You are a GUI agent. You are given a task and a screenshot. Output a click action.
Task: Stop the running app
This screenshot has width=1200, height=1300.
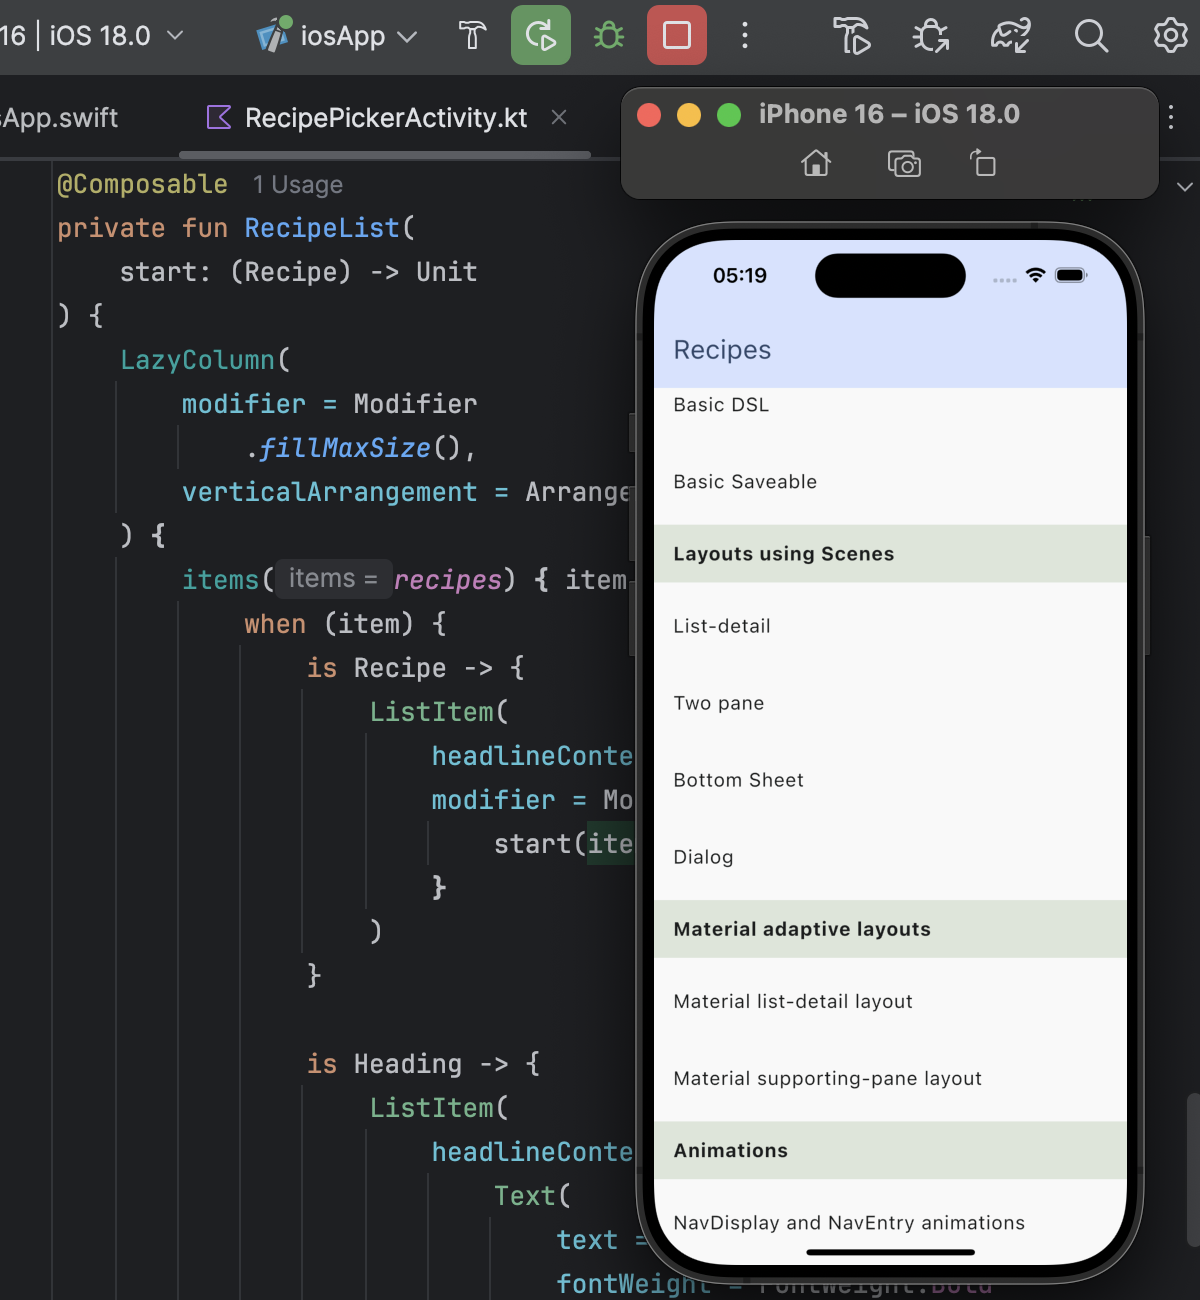(677, 36)
